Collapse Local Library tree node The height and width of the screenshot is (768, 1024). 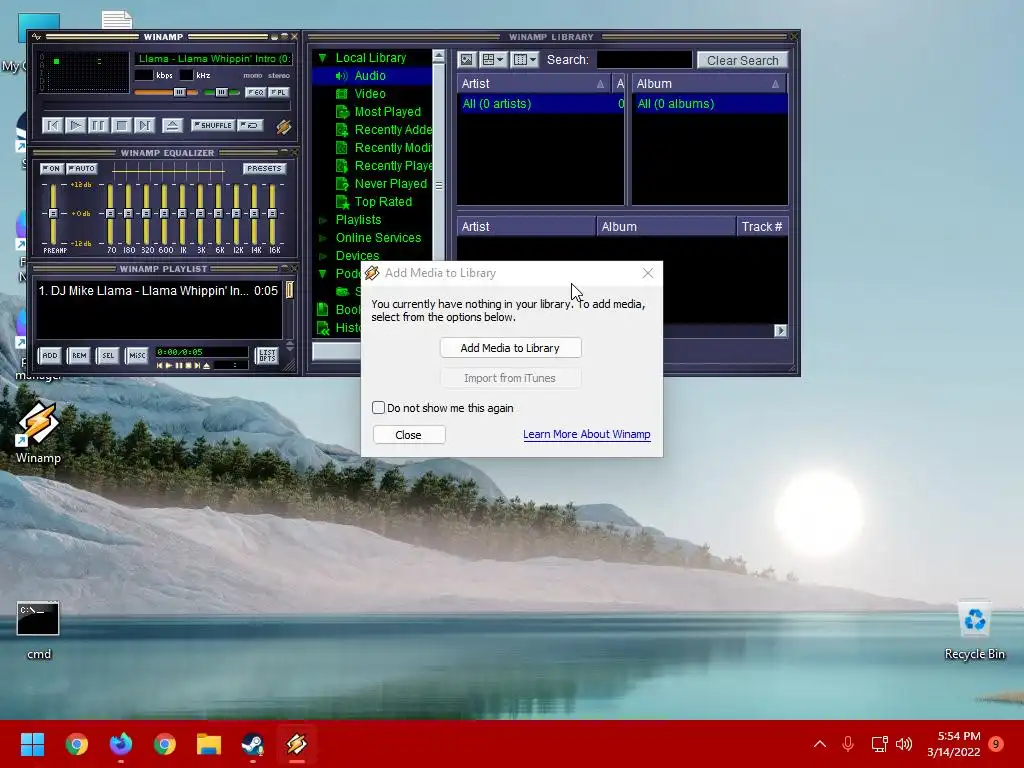coord(323,58)
